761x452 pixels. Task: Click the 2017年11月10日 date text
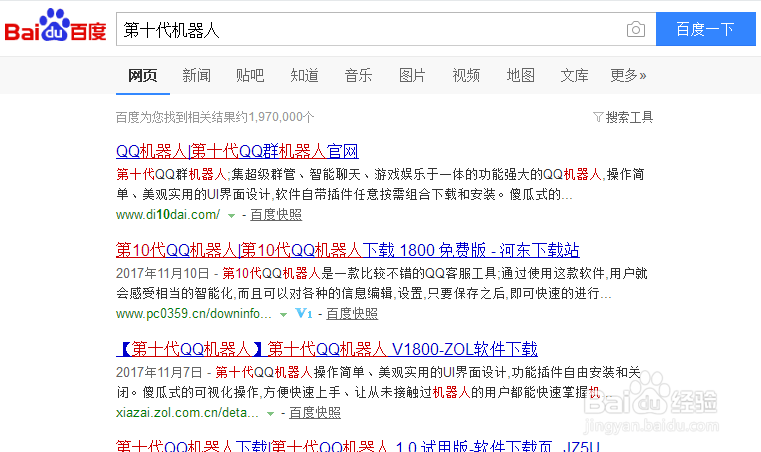pyautogui.click(x=163, y=273)
